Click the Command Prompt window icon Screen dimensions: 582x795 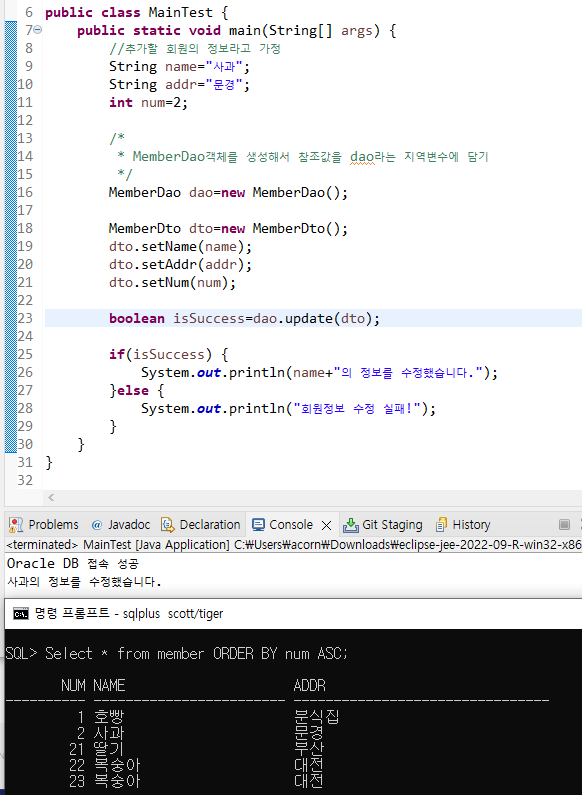point(21,614)
